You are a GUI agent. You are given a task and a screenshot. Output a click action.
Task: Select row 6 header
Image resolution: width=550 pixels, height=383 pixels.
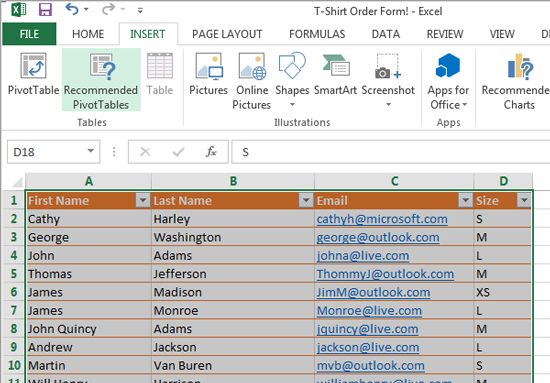pyautogui.click(x=14, y=292)
